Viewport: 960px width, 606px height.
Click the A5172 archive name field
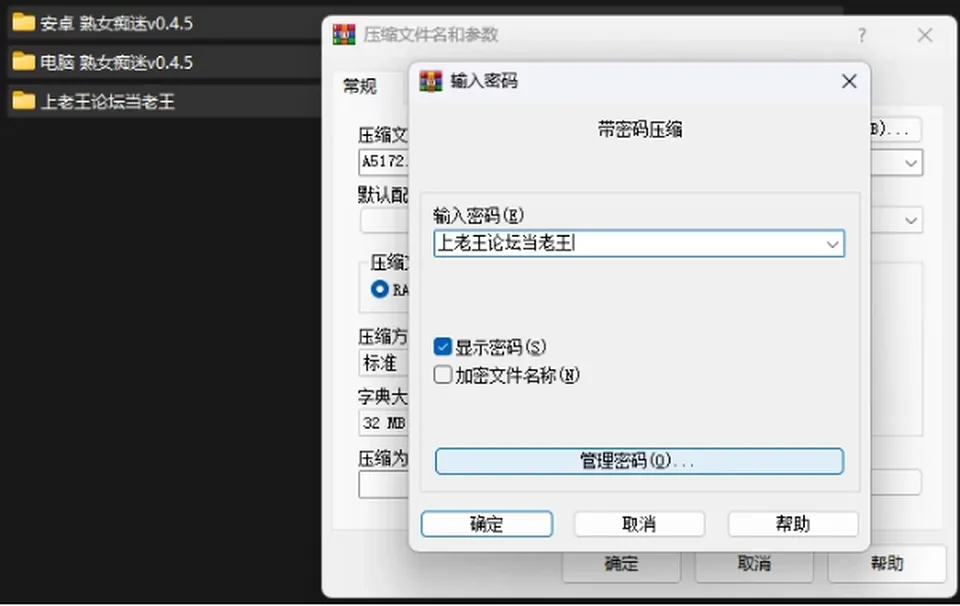pyautogui.click(x=384, y=162)
